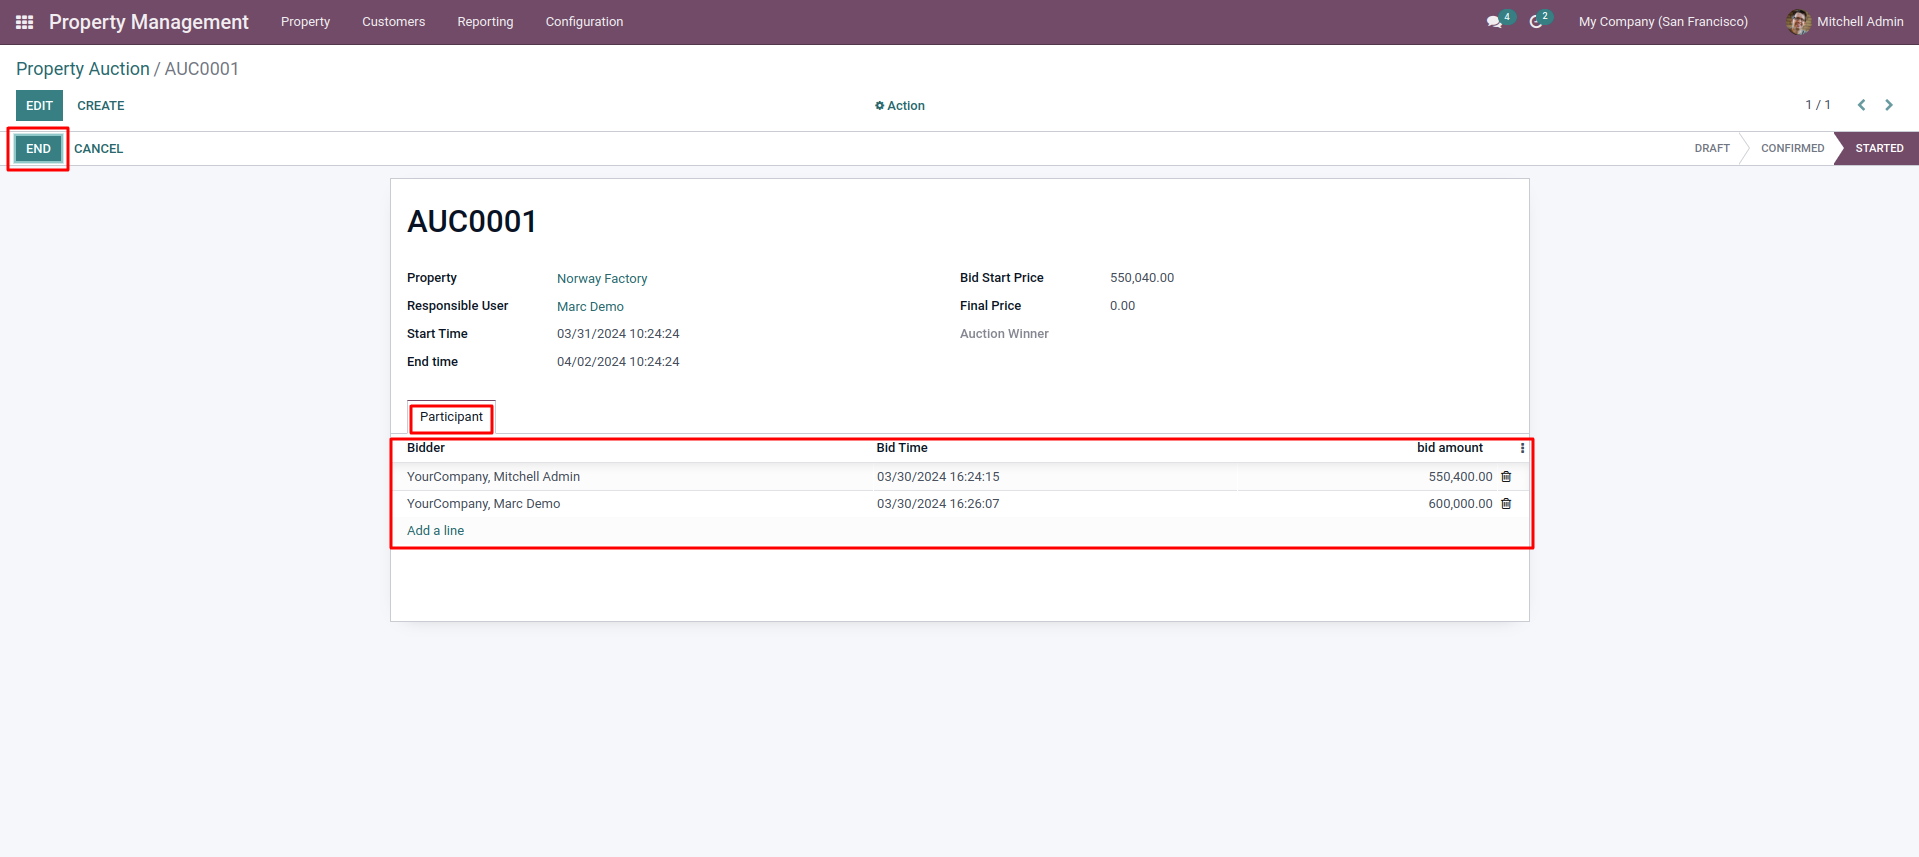Go to next record arrow
1919x857 pixels.
(1889, 105)
